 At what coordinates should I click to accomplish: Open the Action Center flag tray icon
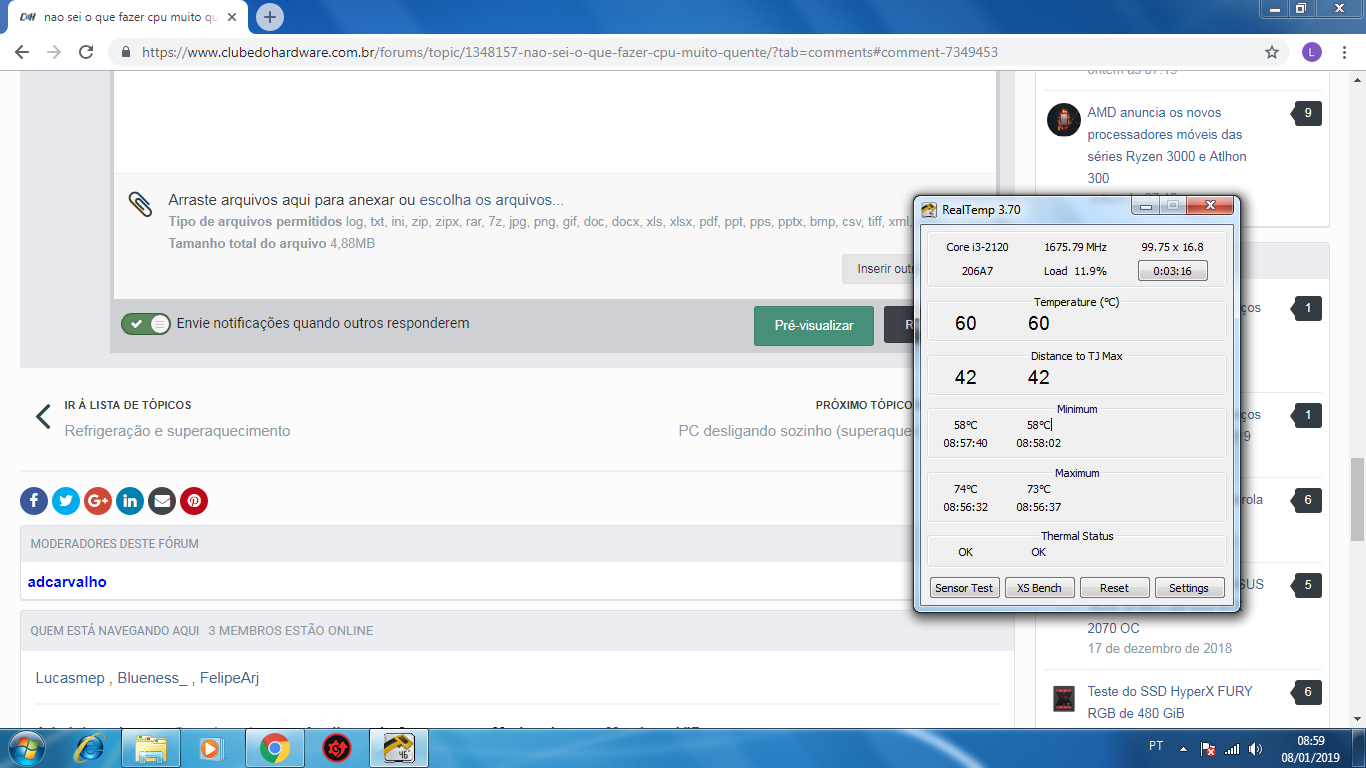1207,748
